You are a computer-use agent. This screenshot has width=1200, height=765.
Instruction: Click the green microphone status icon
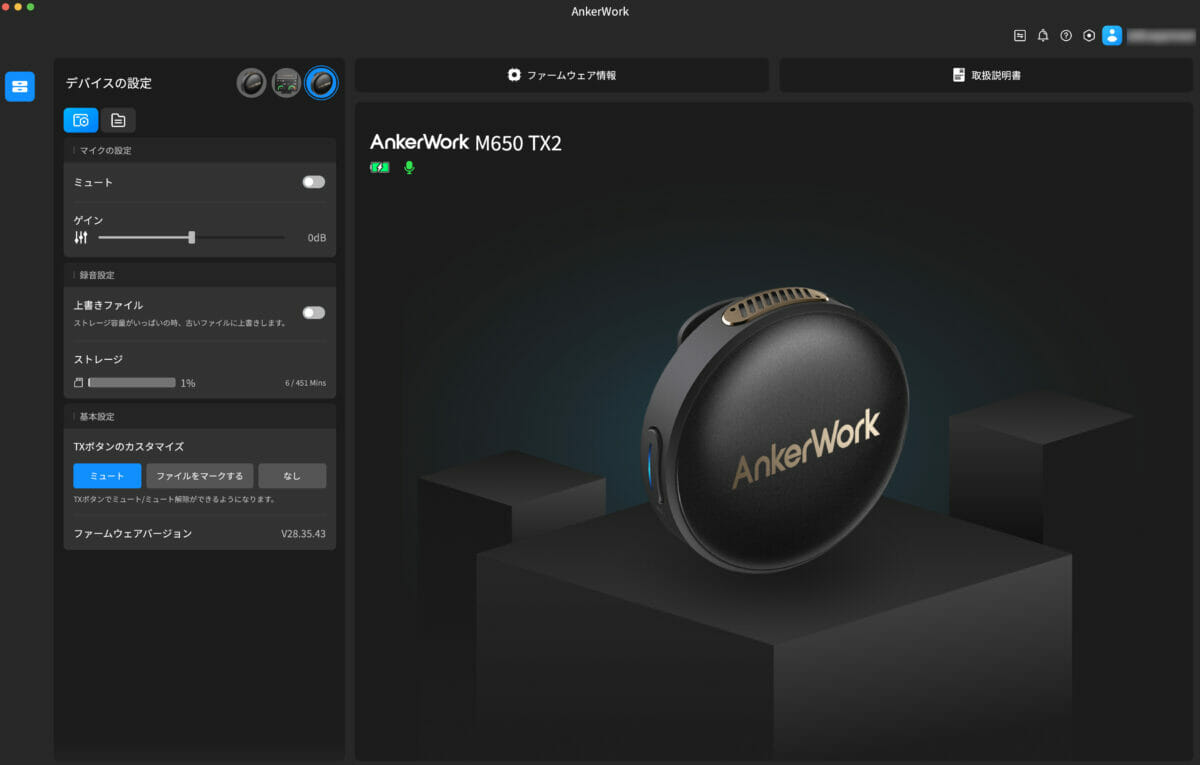[409, 167]
